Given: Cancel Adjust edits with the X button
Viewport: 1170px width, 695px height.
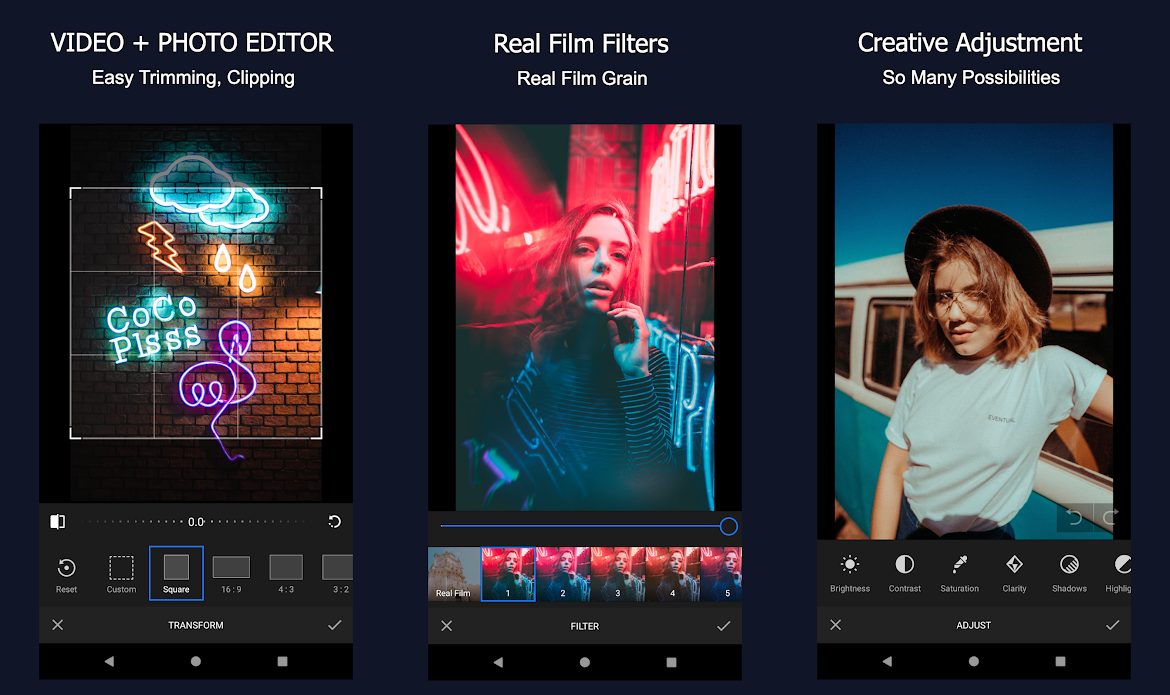Looking at the screenshot, I should (x=836, y=625).
